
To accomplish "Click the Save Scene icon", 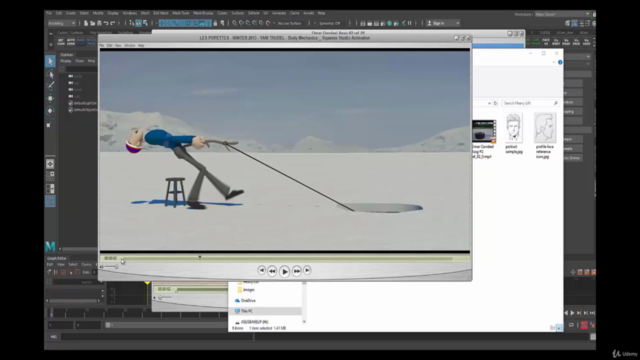I will point(99,23).
